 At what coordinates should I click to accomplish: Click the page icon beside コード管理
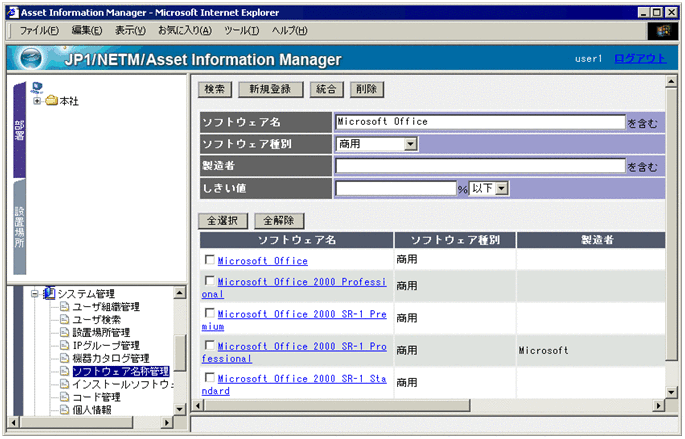pos(65,397)
